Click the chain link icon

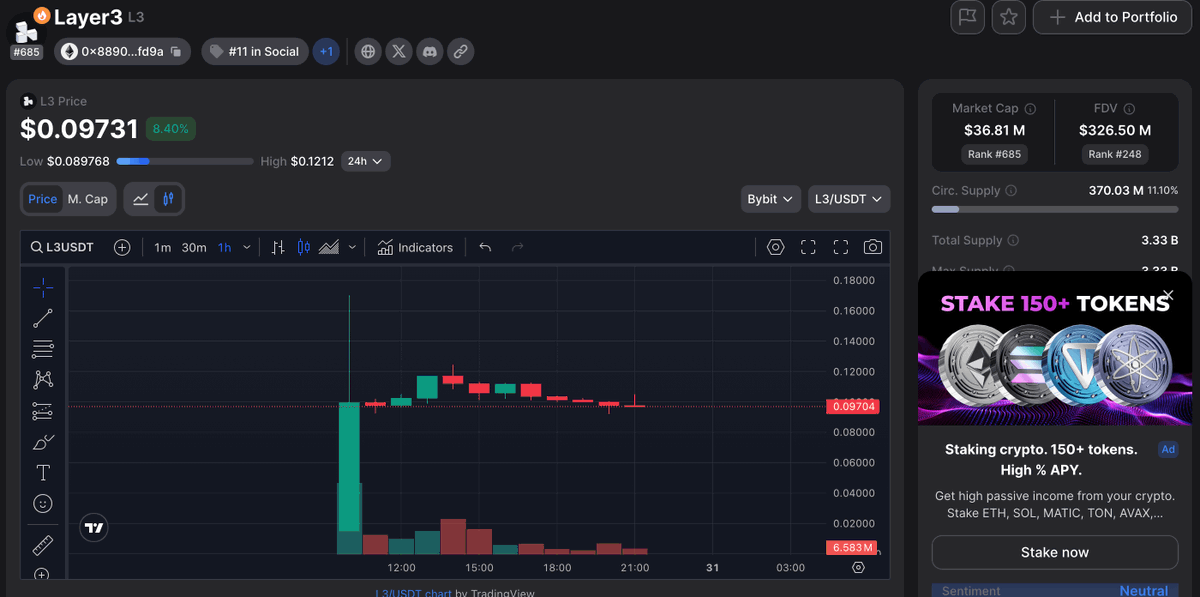(x=460, y=51)
